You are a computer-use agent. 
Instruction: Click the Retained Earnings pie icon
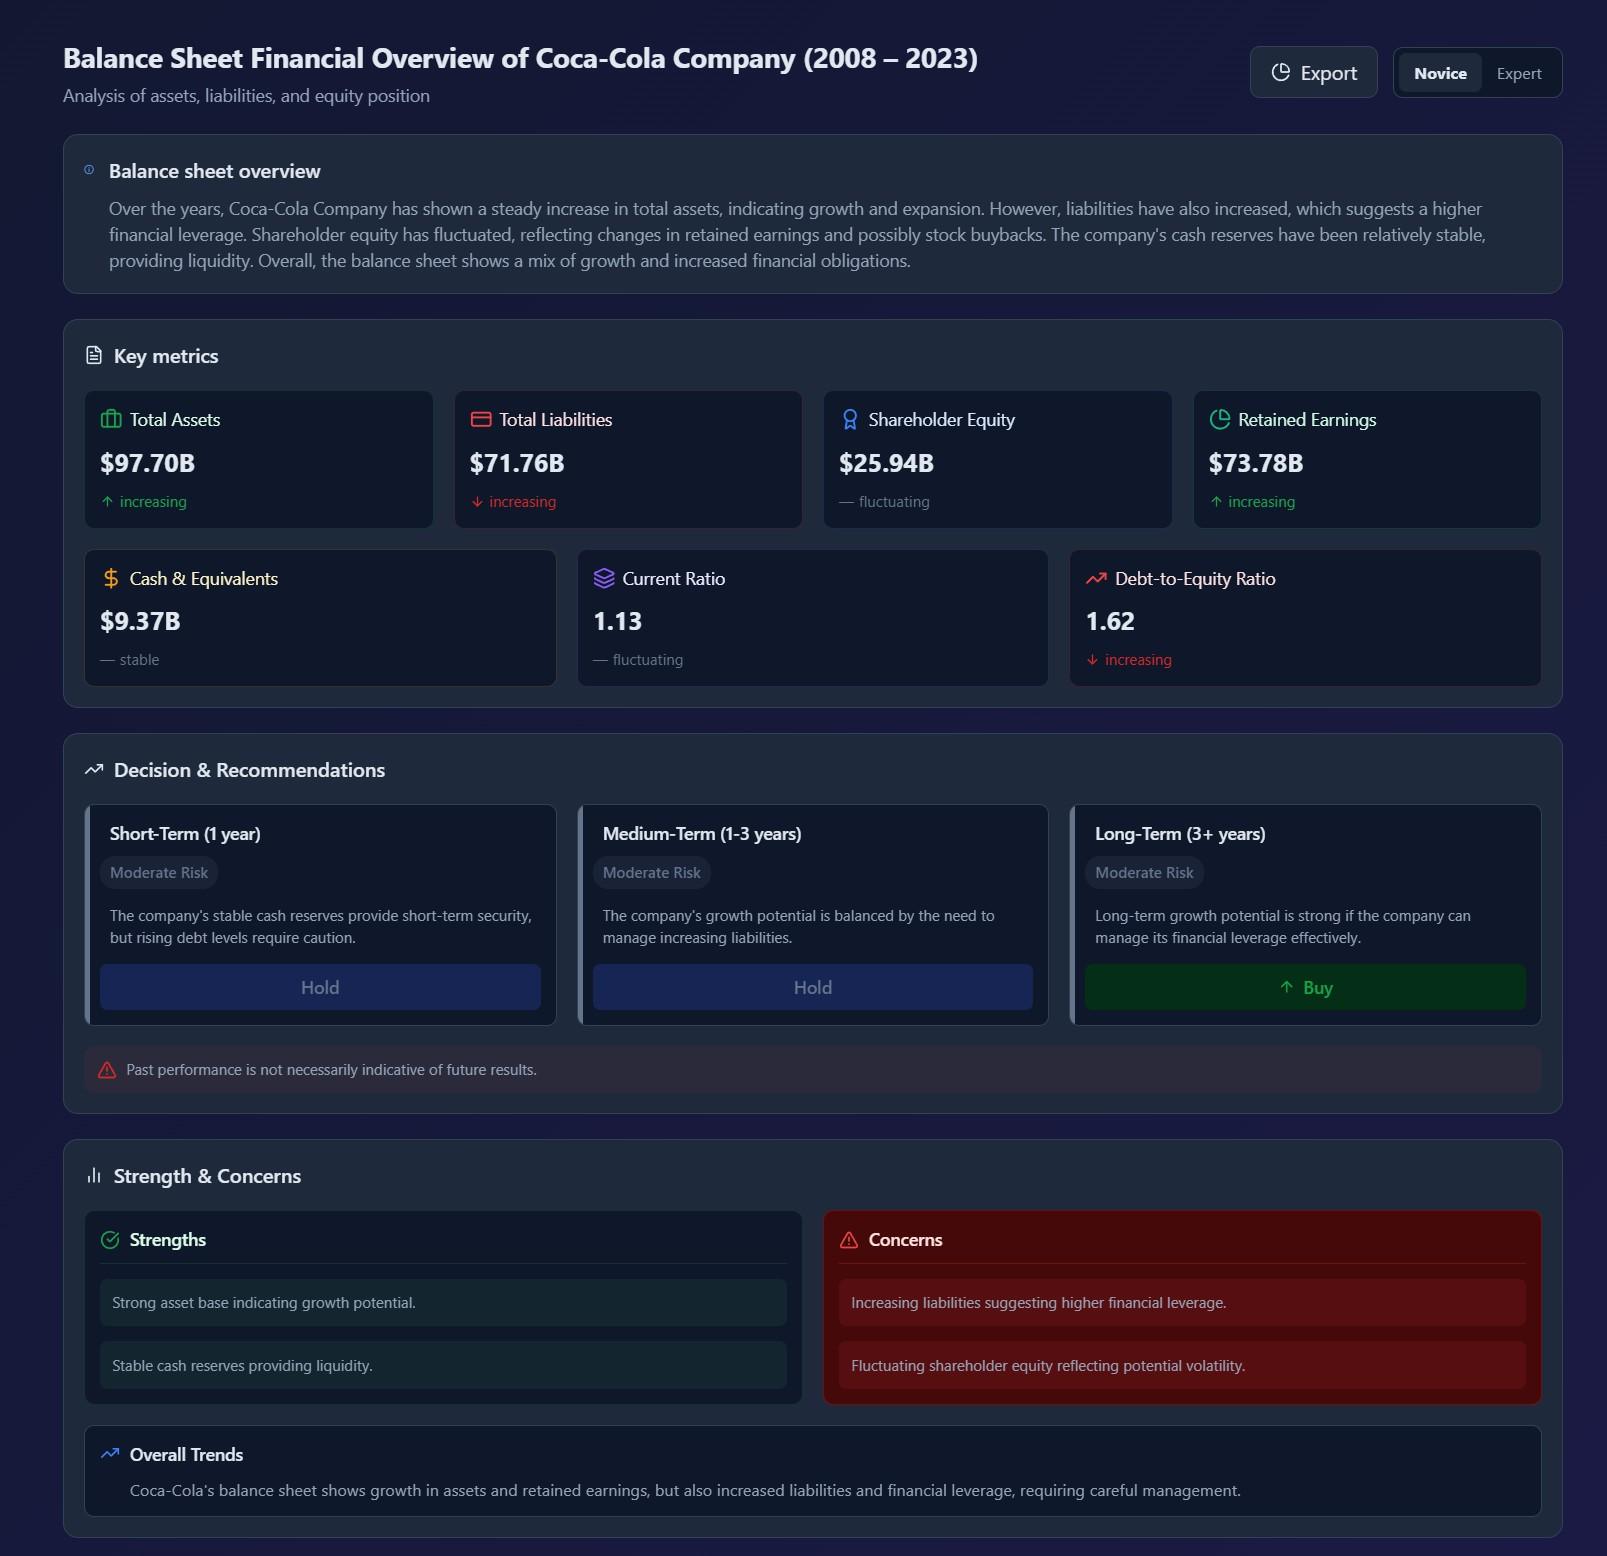click(1219, 419)
